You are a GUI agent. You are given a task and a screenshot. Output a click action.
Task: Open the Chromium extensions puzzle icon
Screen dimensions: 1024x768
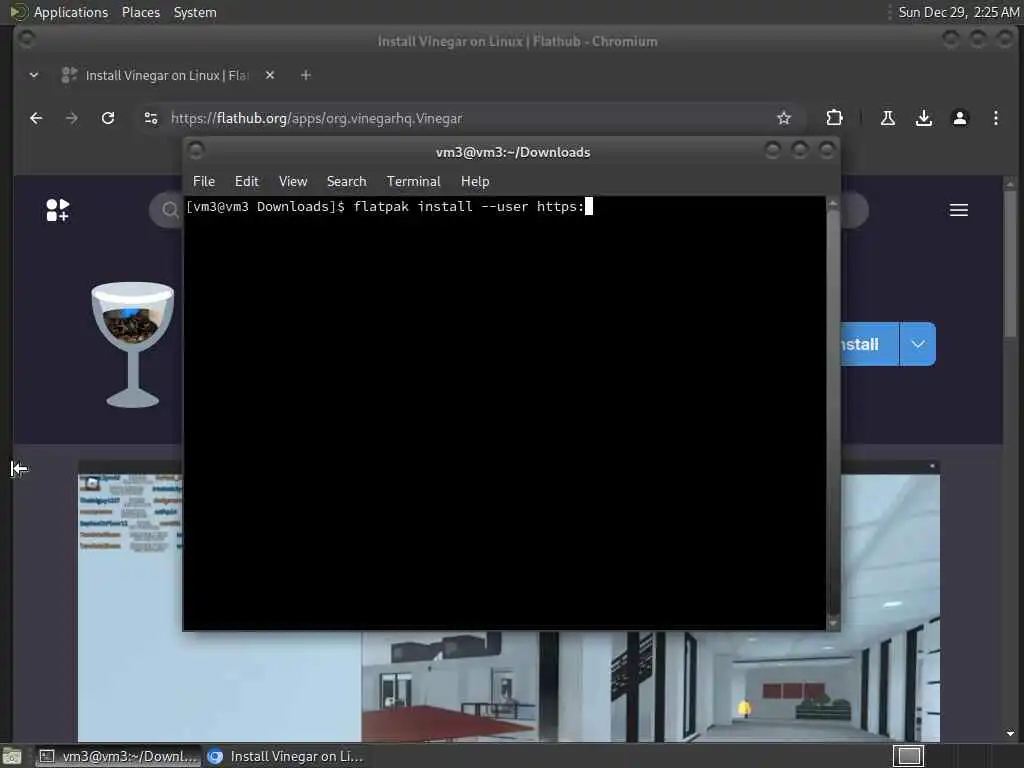tap(834, 118)
